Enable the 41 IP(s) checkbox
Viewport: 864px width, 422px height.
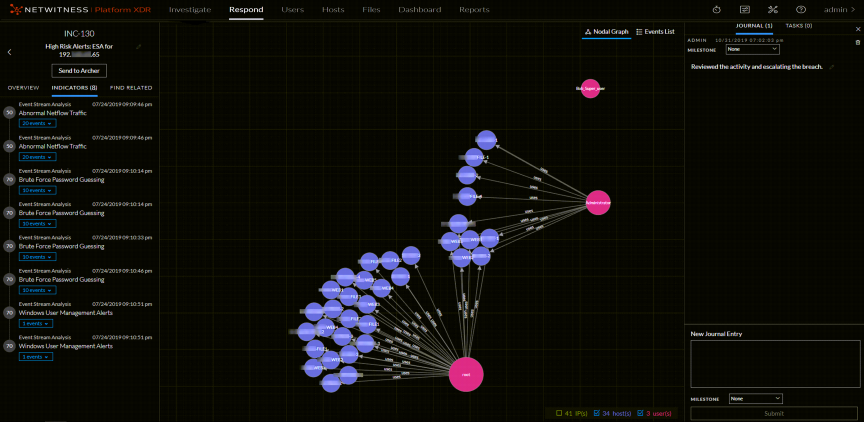click(559, 413)
